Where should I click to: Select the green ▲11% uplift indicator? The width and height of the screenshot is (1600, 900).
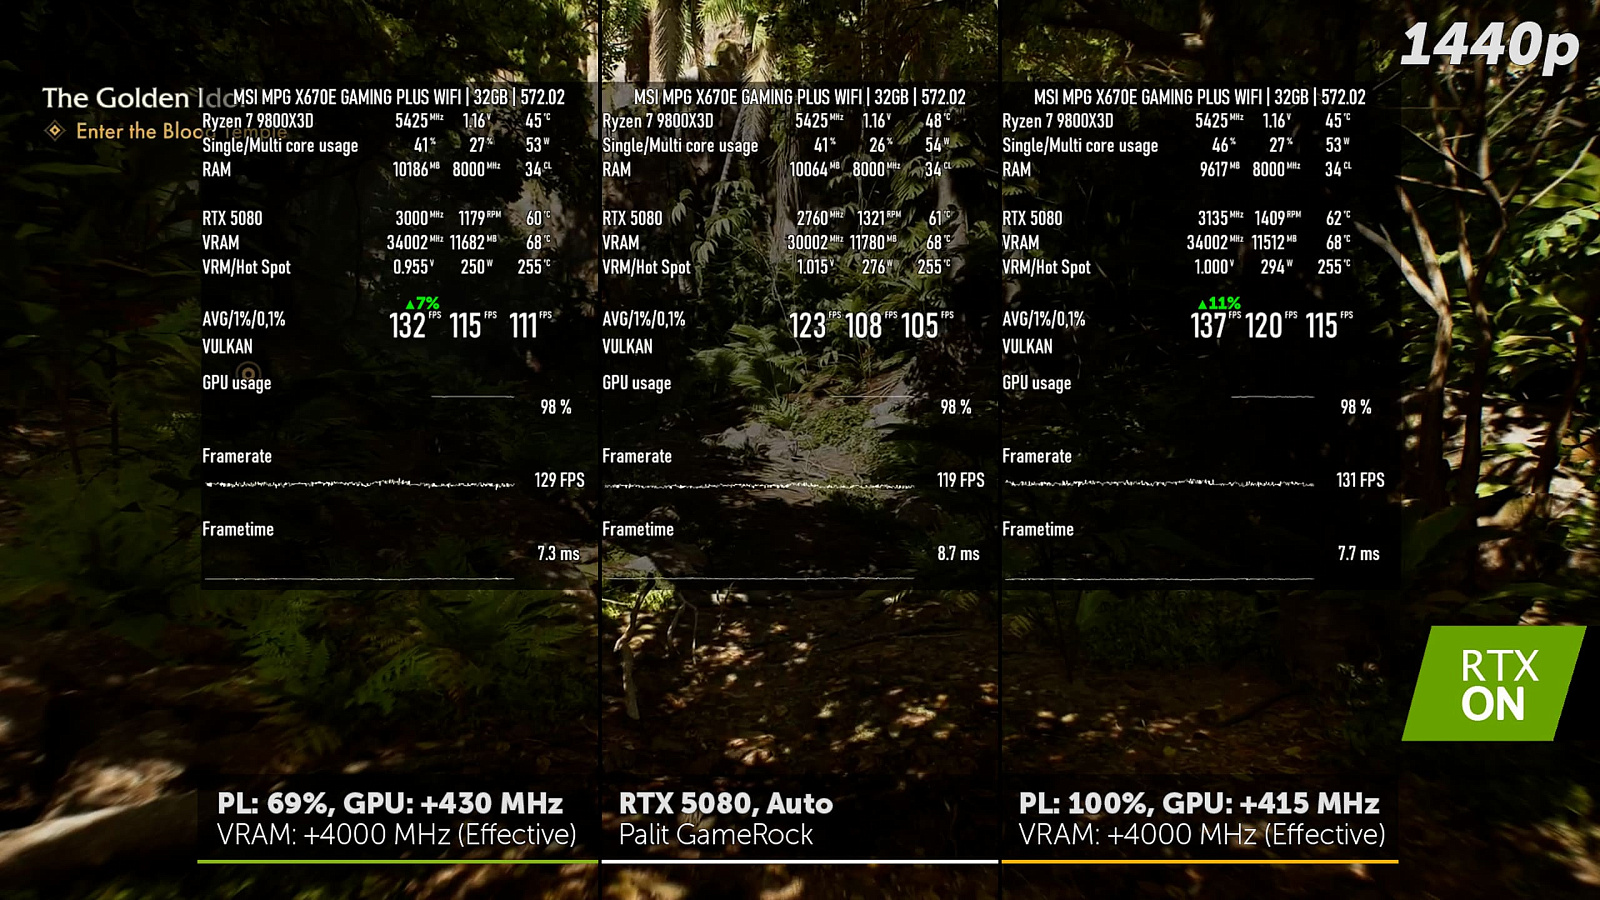point(1219,303)
